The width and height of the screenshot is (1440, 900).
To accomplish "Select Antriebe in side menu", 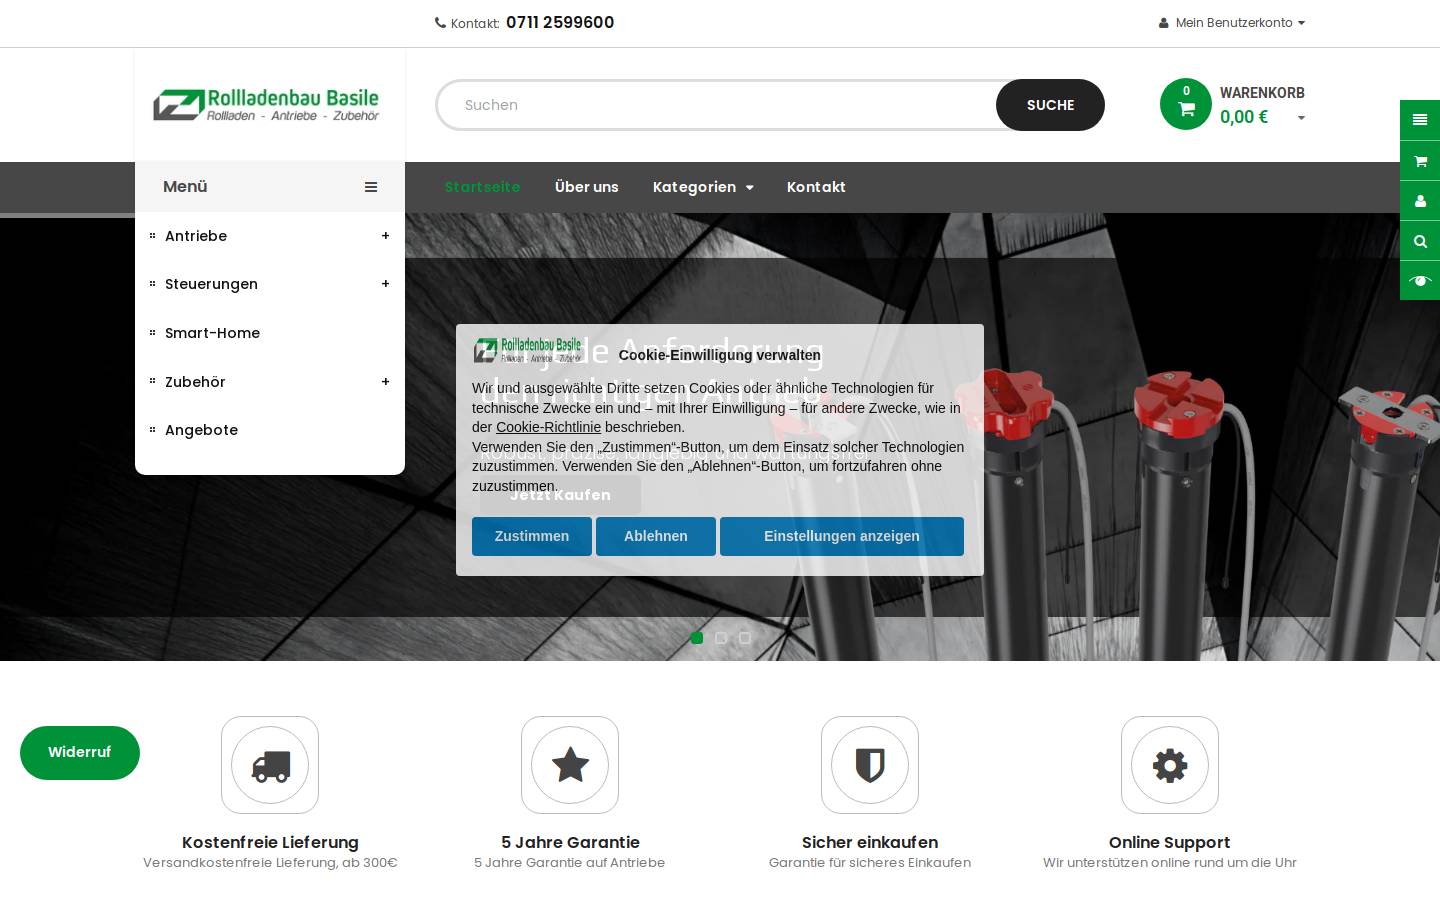I will pos(196,236).
